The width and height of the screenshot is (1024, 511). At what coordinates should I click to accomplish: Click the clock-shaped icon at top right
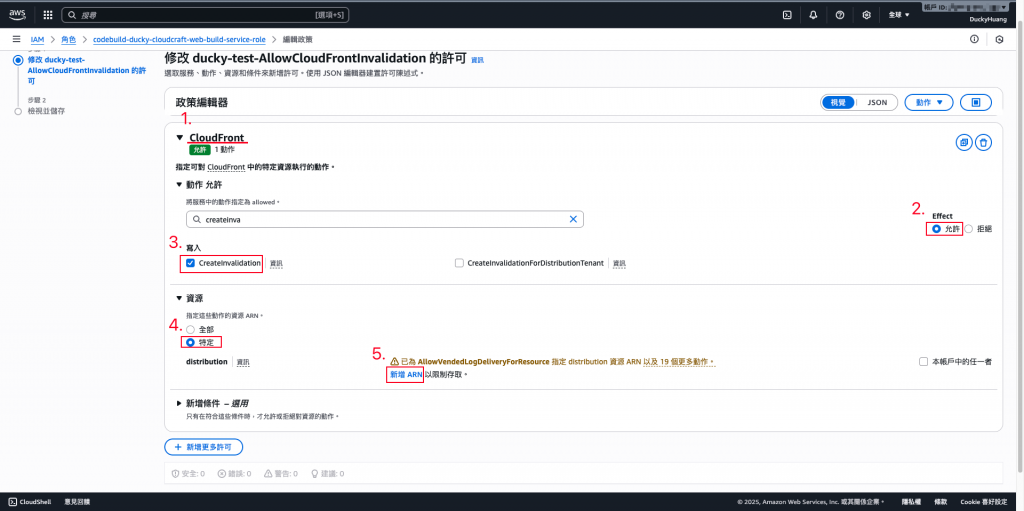999,39
